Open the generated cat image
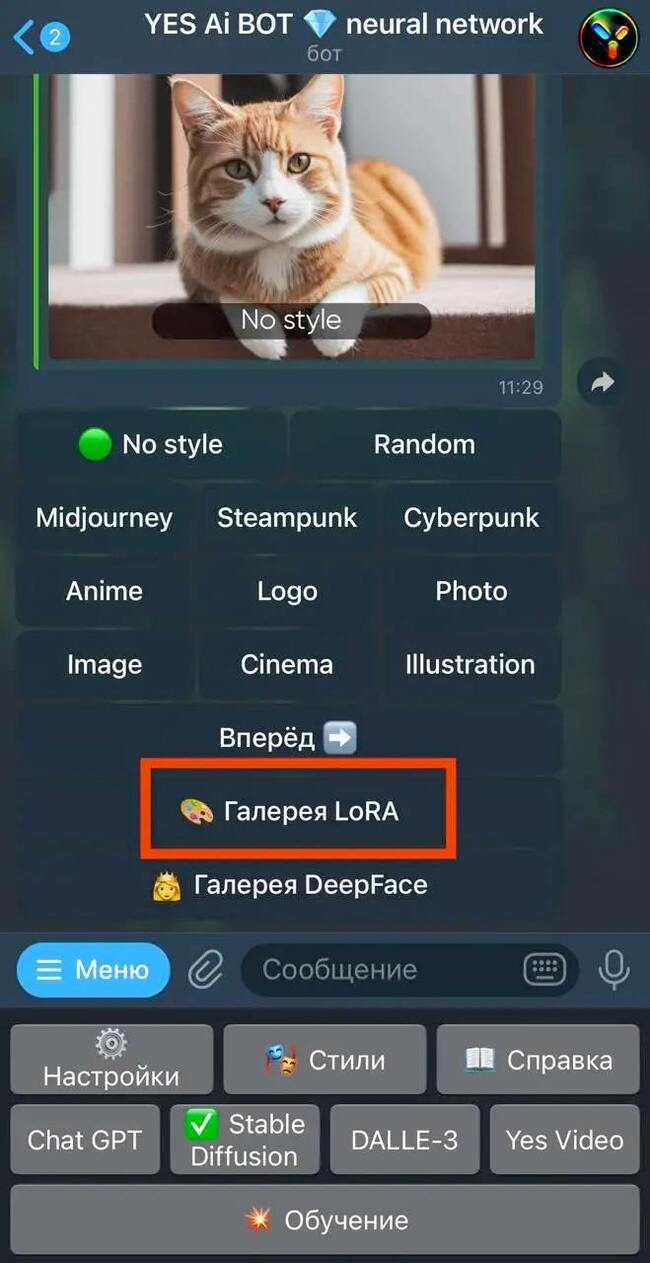The width and height of the screenshot is (650, 1263). coord(292,216)
